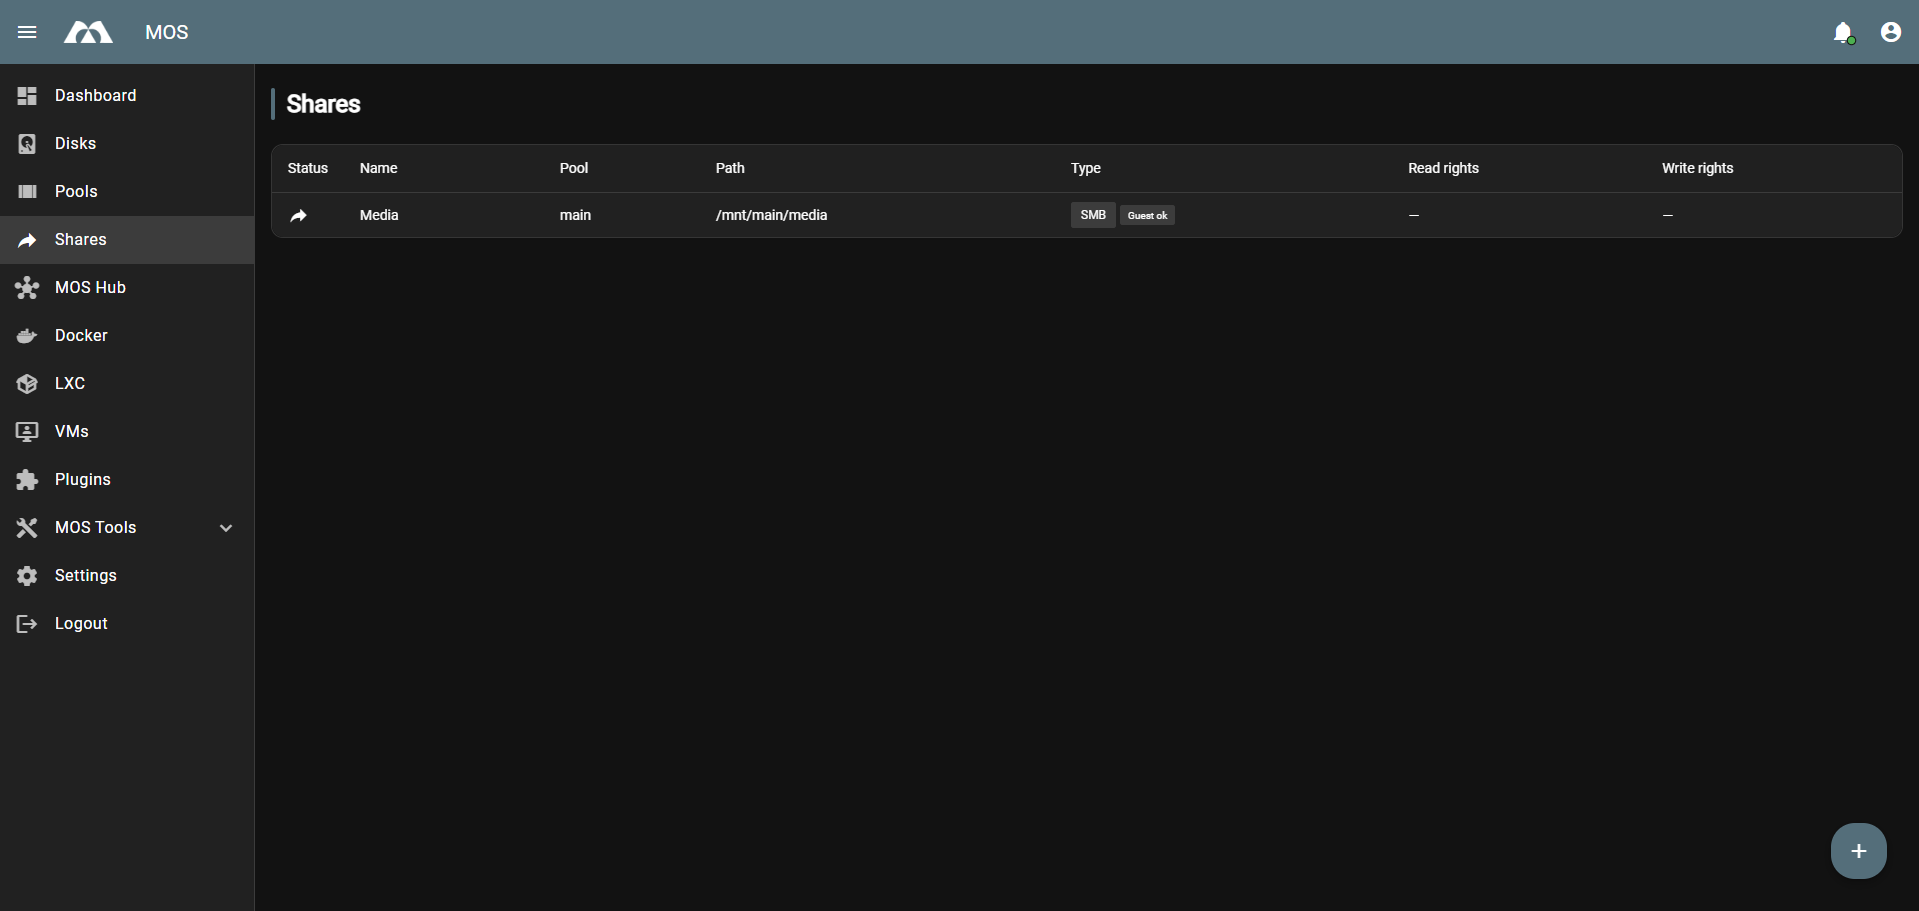The image size is (1919, 911).
Task: Click the Guest ok badge
Action: [1147, 215]
